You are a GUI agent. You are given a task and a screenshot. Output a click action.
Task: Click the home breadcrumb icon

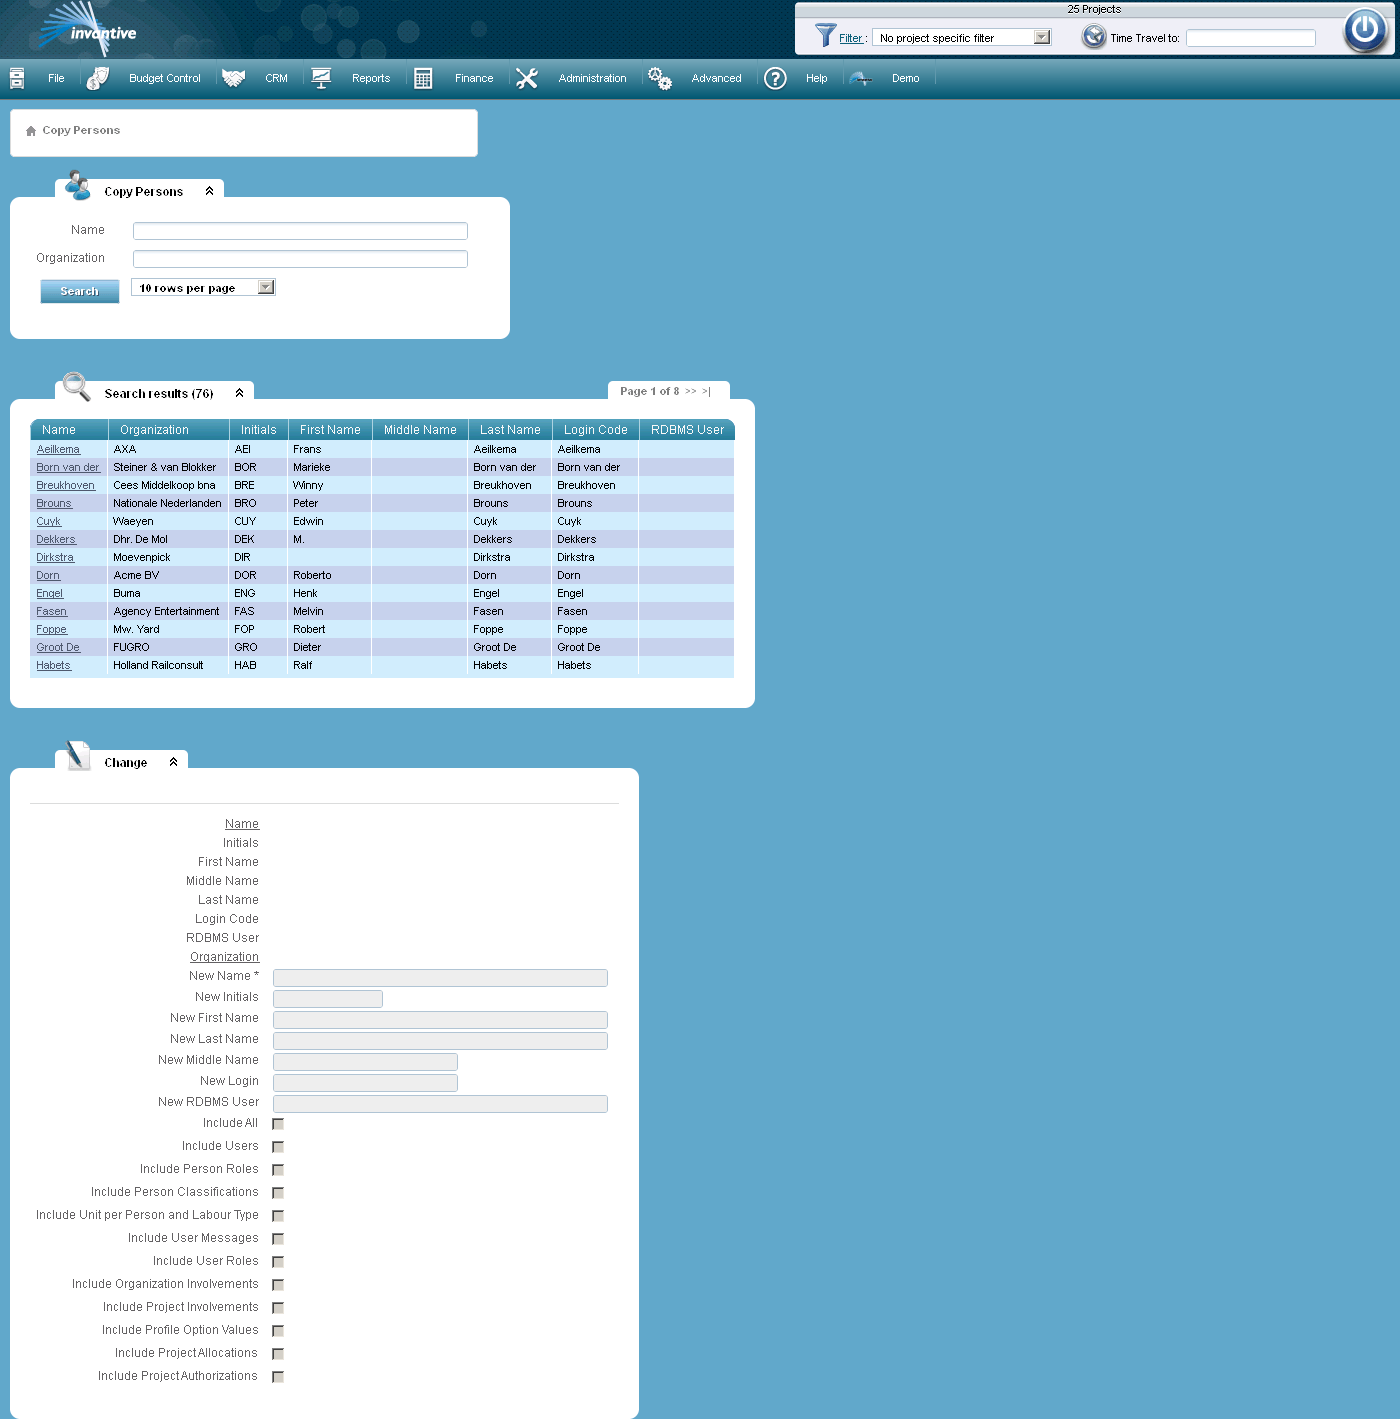pyautogui.click(x=30, y=130)
